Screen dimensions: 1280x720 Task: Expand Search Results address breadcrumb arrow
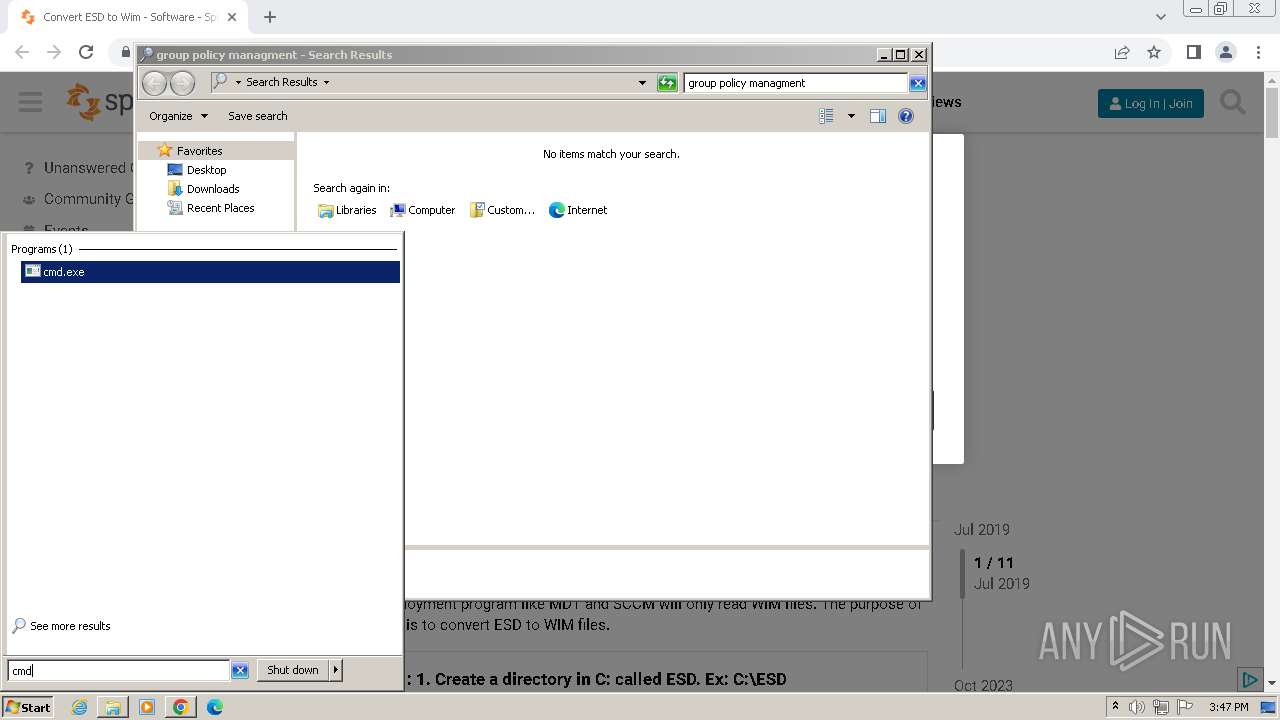click(326, 82)
